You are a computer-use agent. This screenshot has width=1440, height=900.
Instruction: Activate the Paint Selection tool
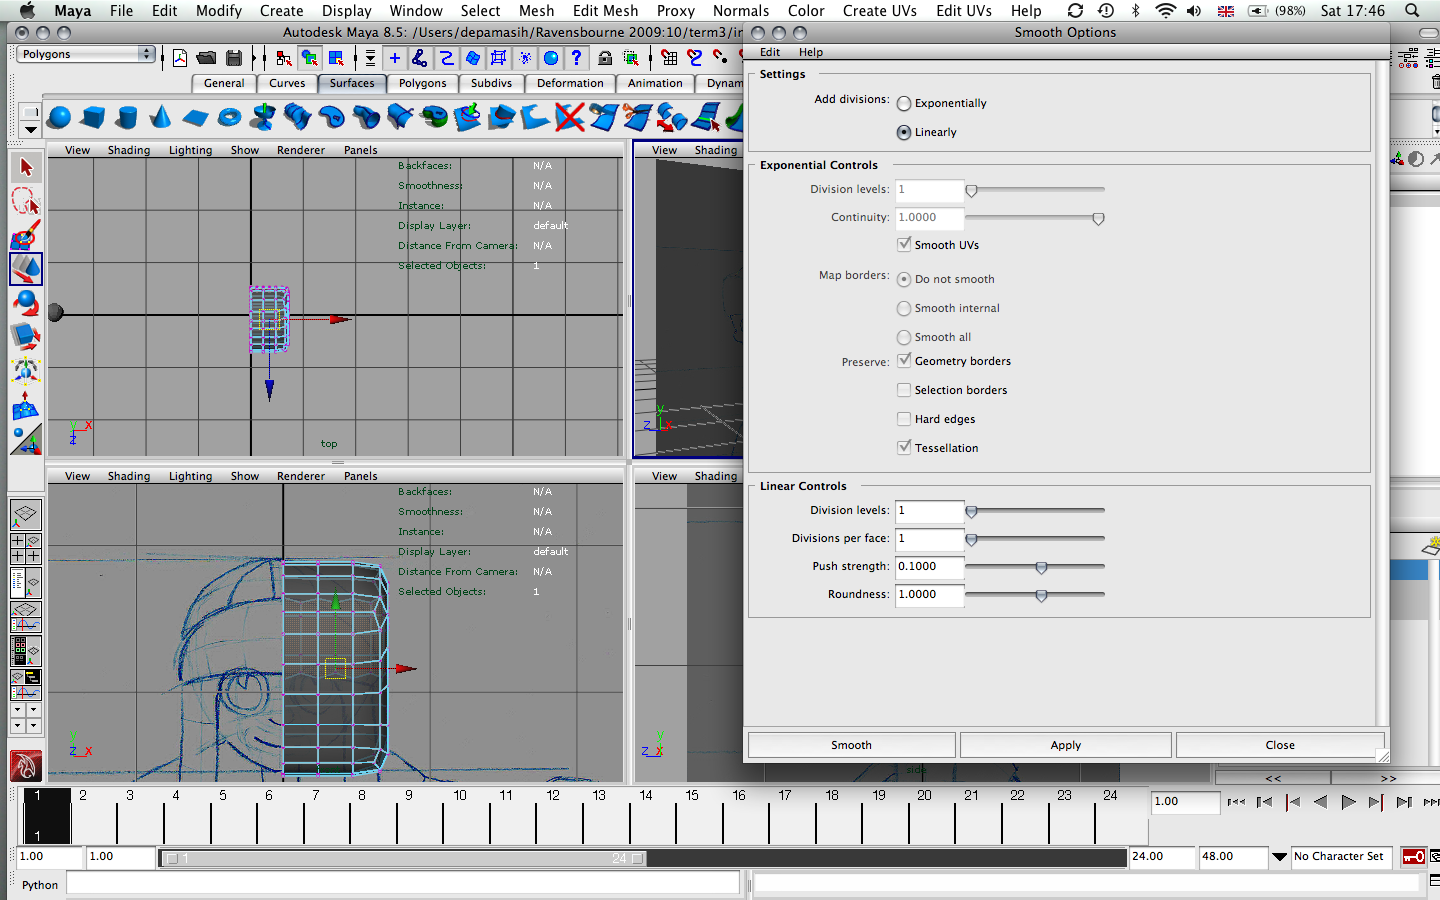(26, 235)
